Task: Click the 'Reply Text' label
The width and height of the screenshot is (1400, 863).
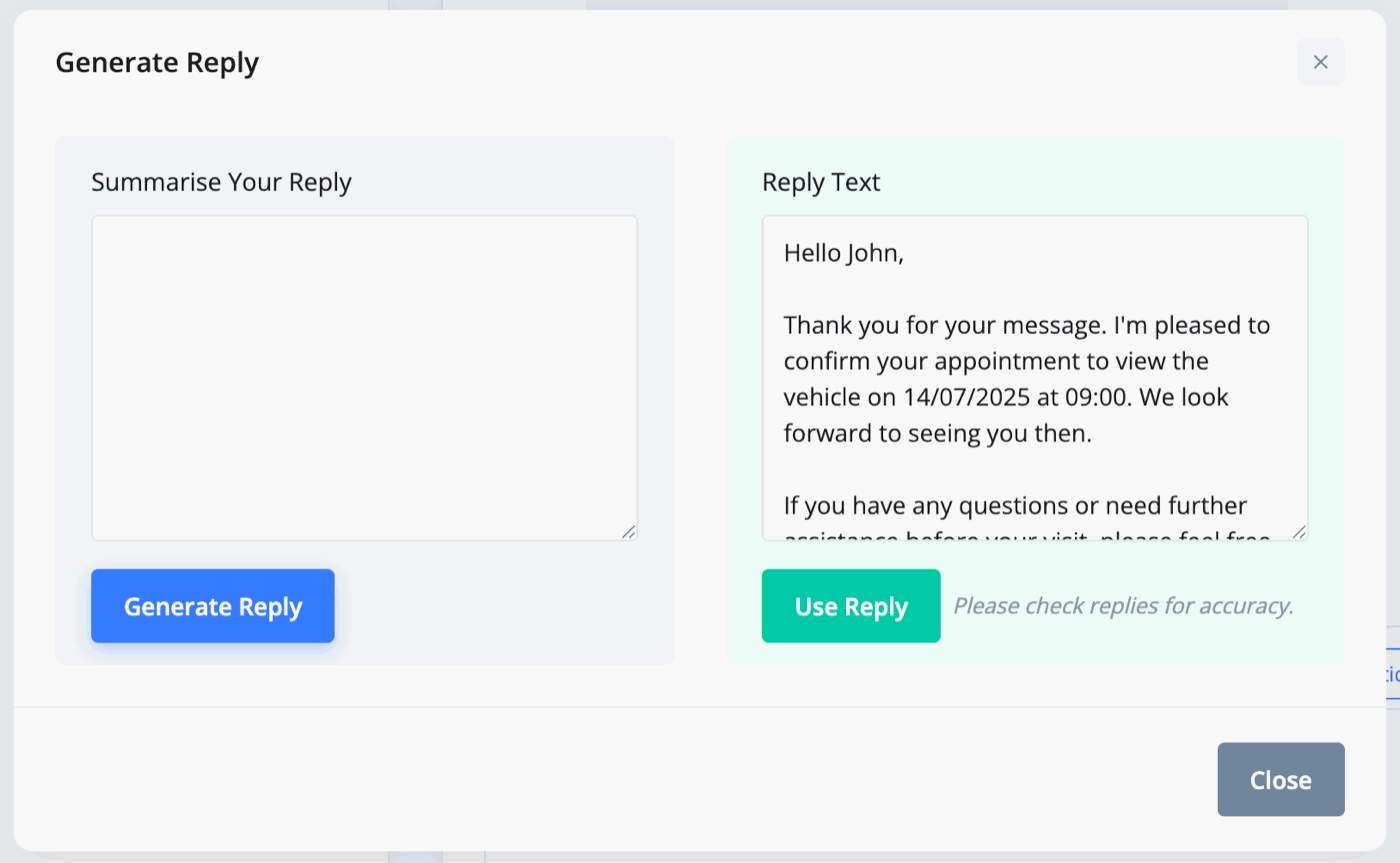Action: pos(821,182)
